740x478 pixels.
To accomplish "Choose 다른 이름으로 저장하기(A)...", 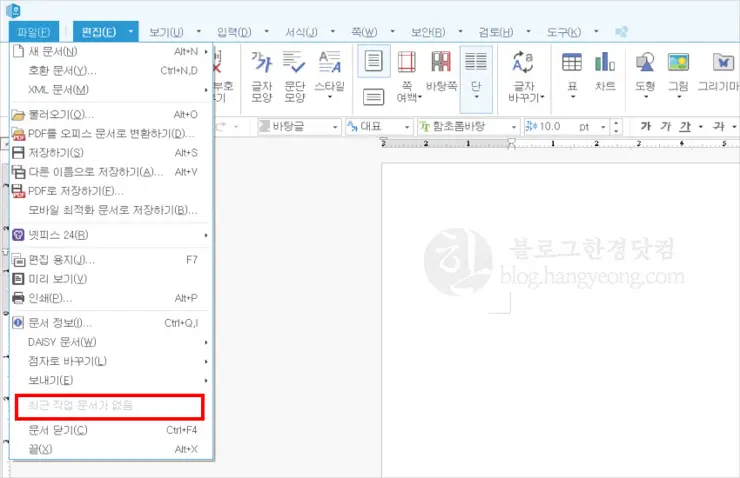I will (111, 172).
